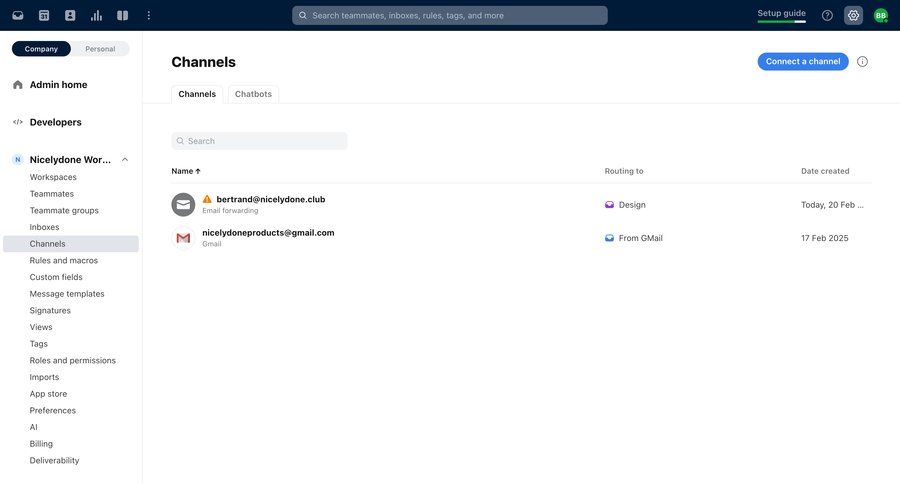Viewport: 900px width, 484px height.
Task: Open the inbox icon in top bar
Action: tap(18, 16)
